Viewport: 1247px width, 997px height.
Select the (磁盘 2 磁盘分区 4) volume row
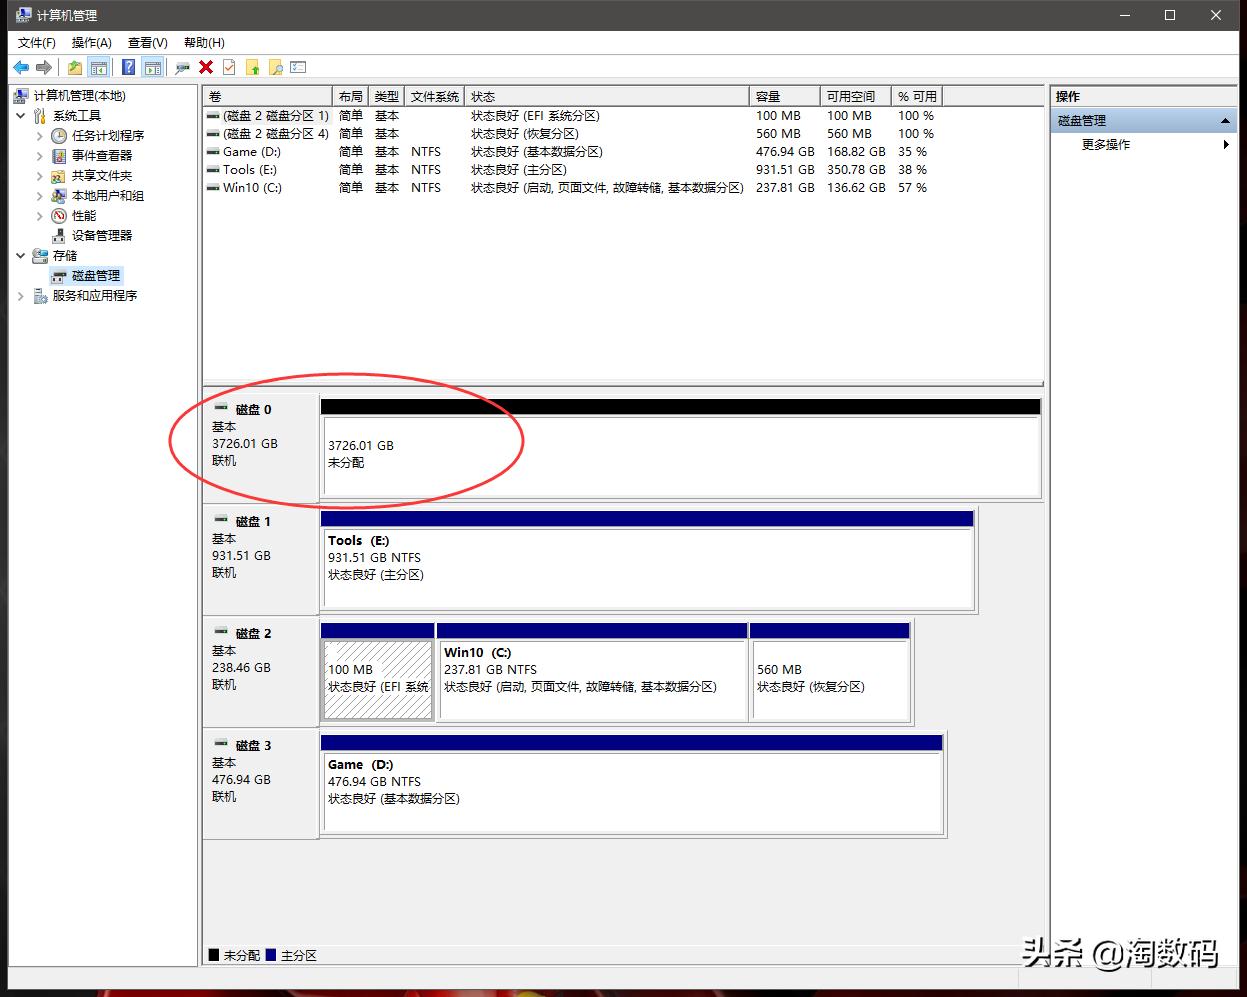pos(572,134)
